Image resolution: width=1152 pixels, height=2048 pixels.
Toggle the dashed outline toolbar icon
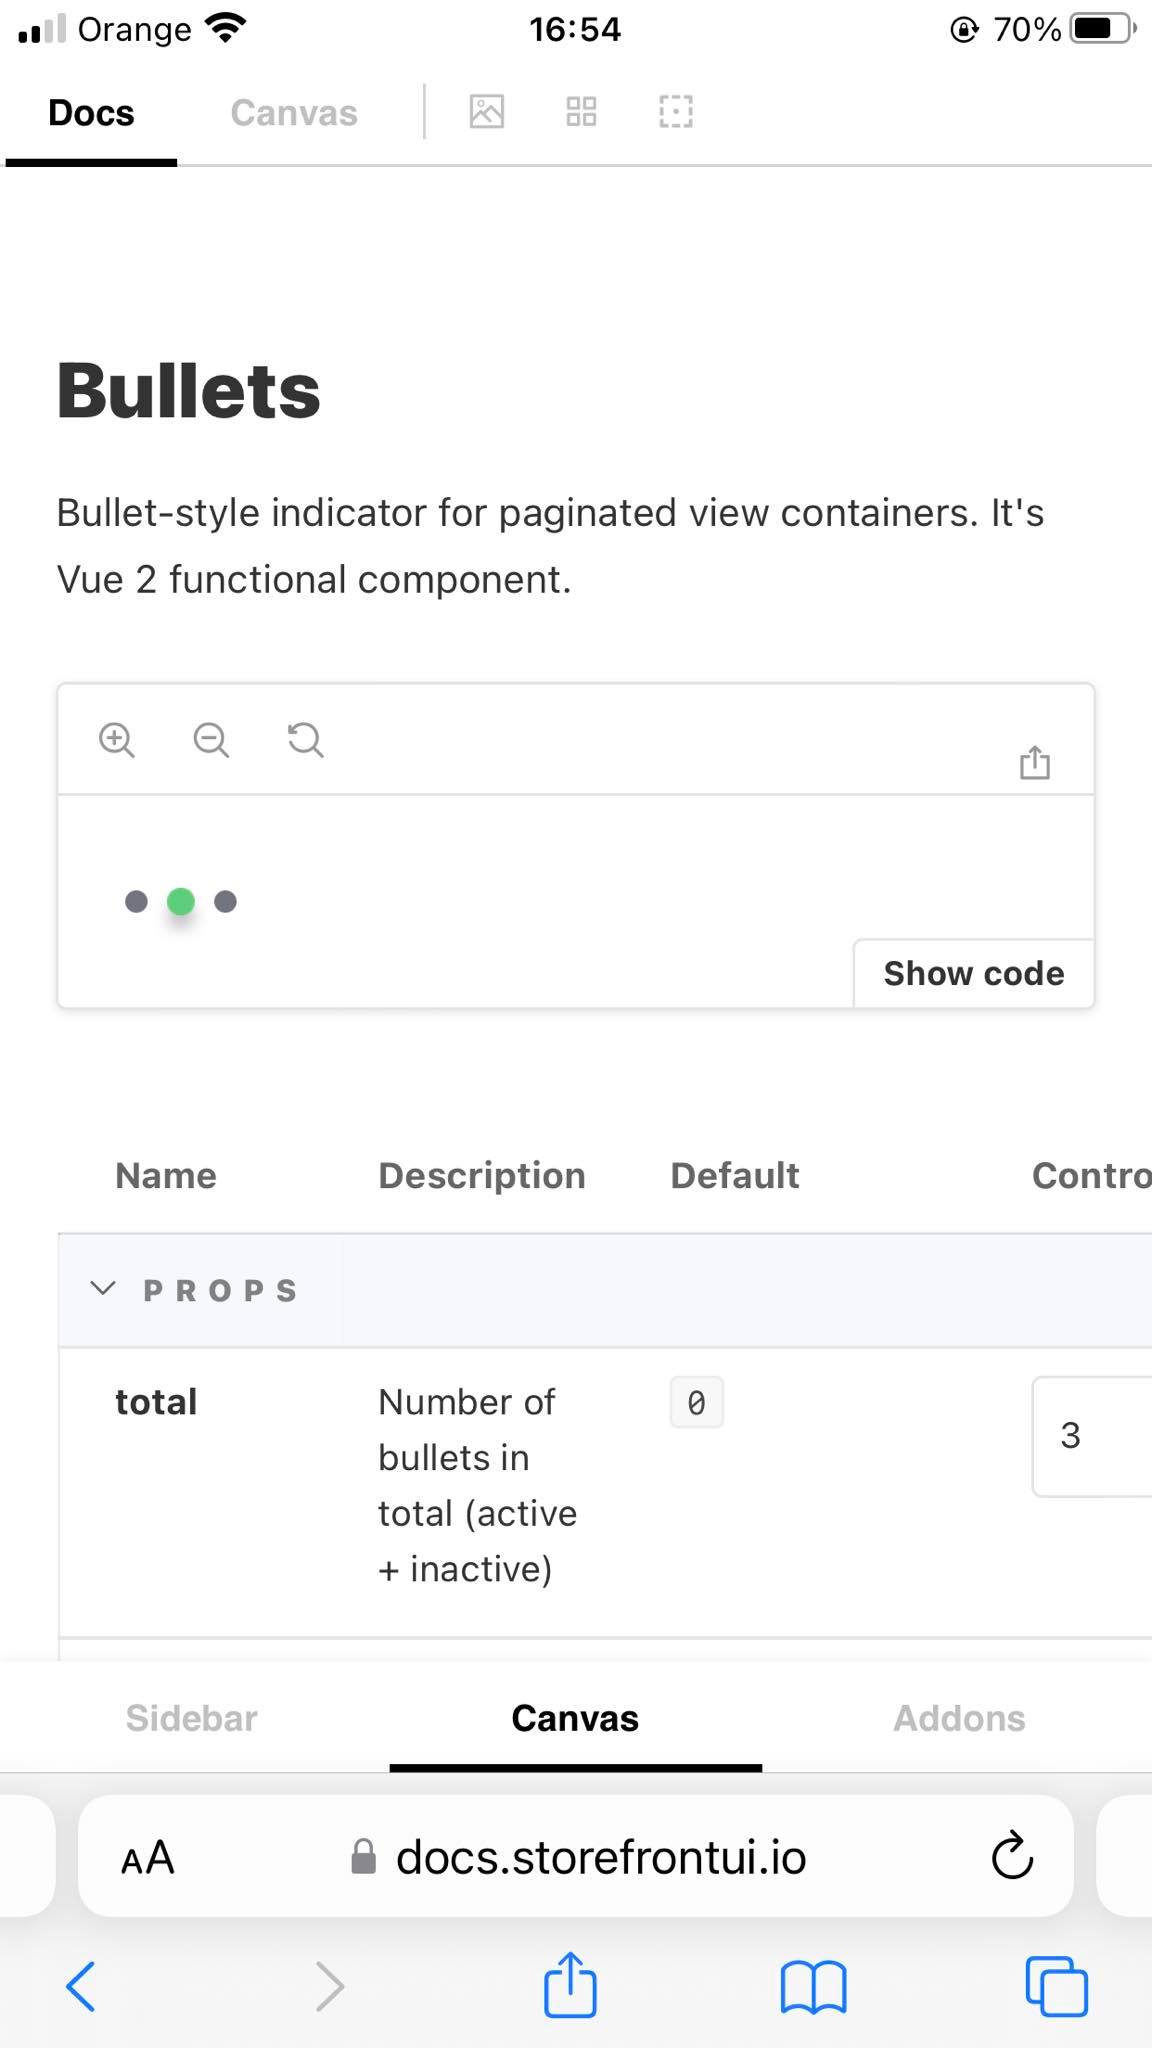coord(676,111)
